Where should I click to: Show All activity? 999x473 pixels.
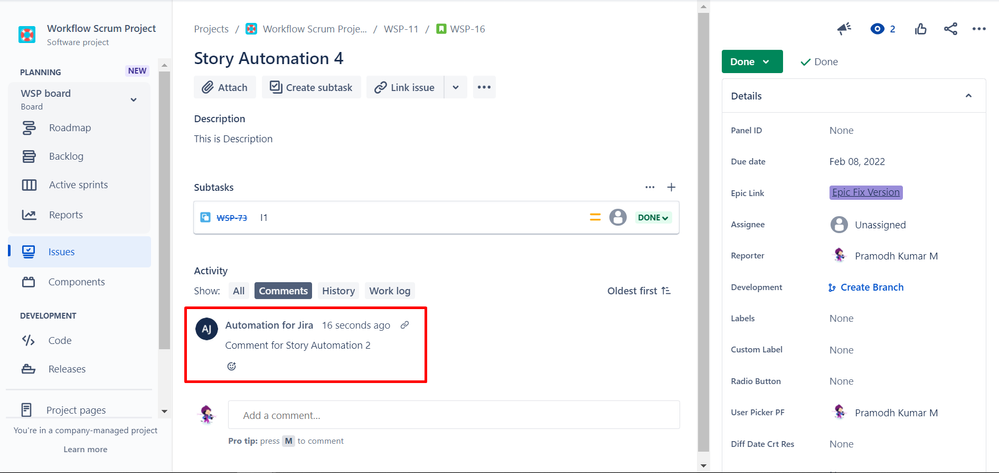point(238,291)
